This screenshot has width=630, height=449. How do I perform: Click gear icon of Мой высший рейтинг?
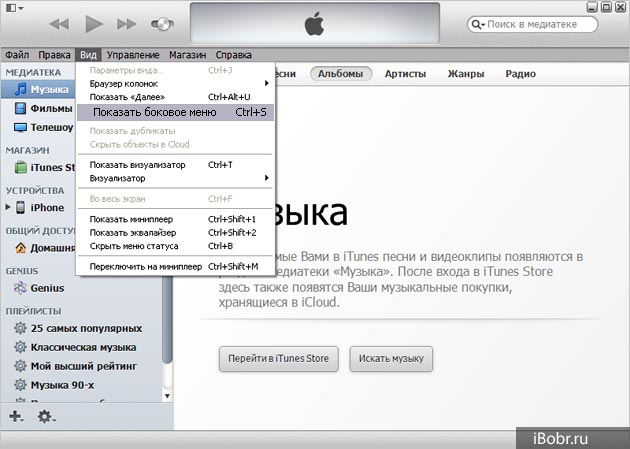coord(20,366)
